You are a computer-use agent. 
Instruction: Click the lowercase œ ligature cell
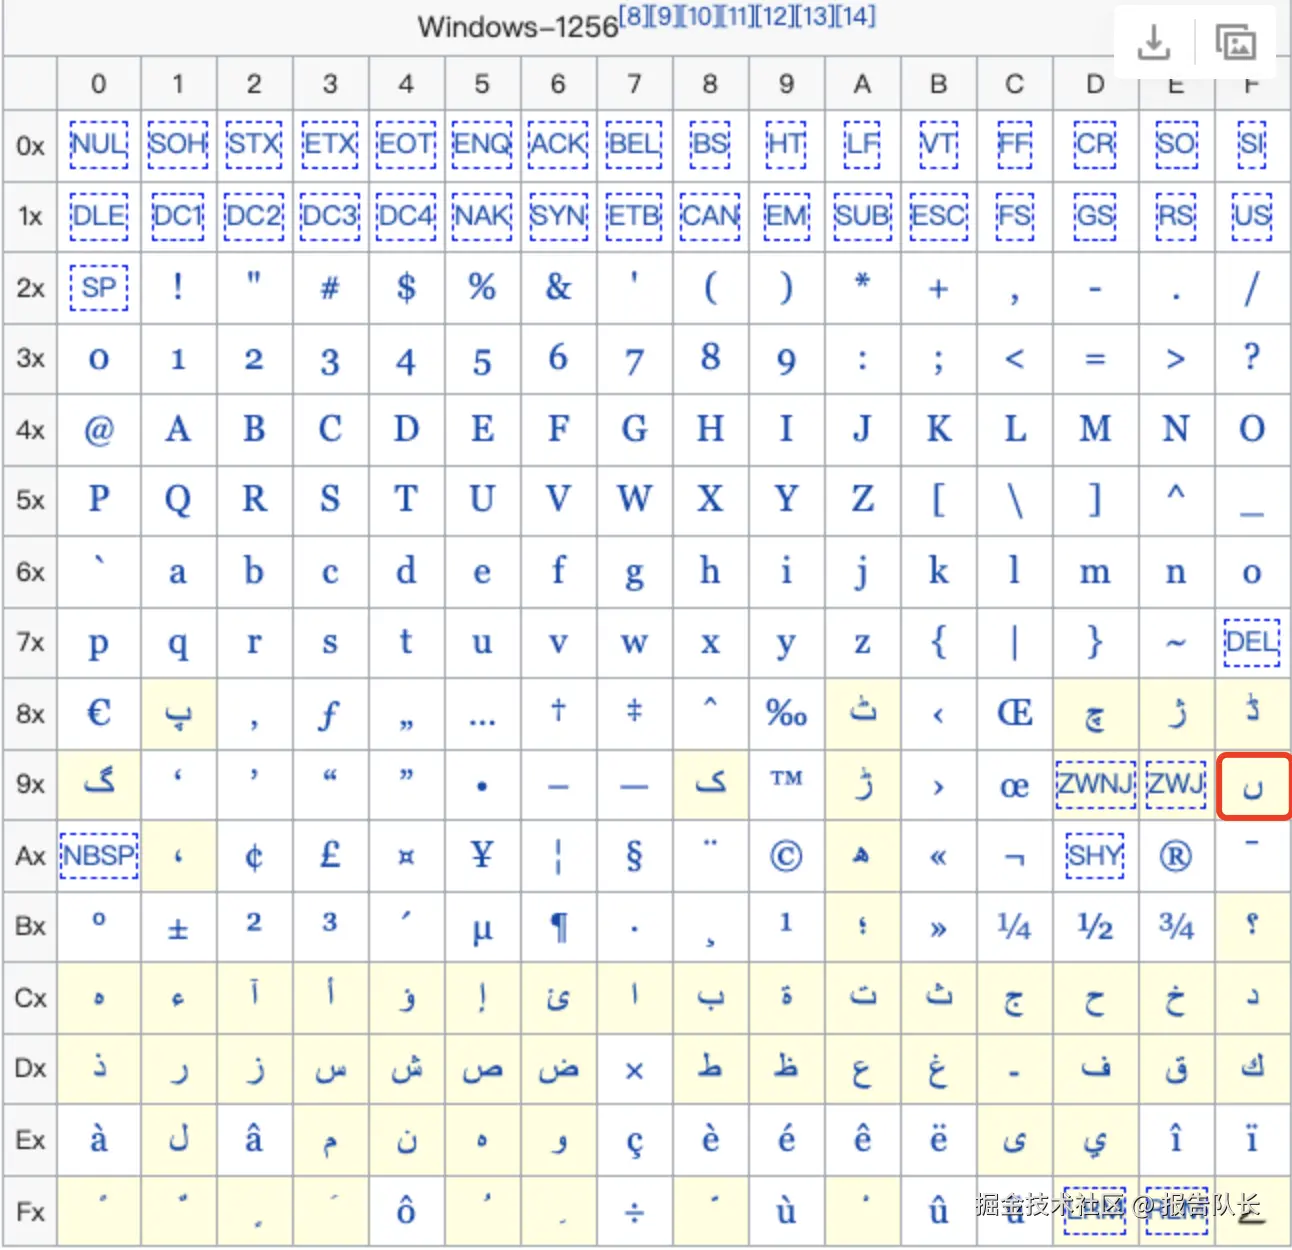(x=1014, y=785)
